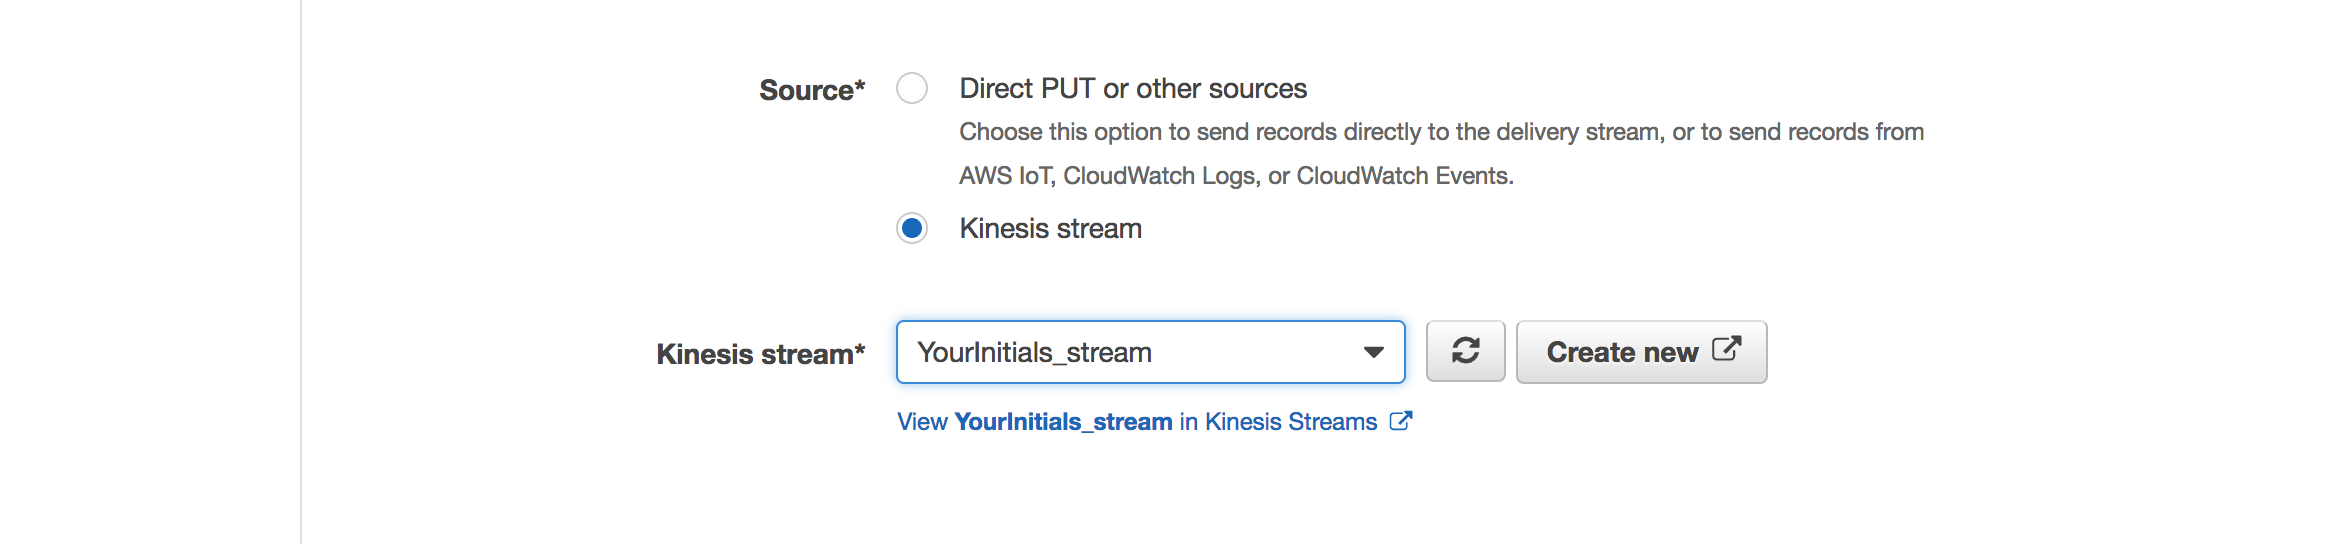Click external-link icon after Kinesis Streams link

(1401, 421)
